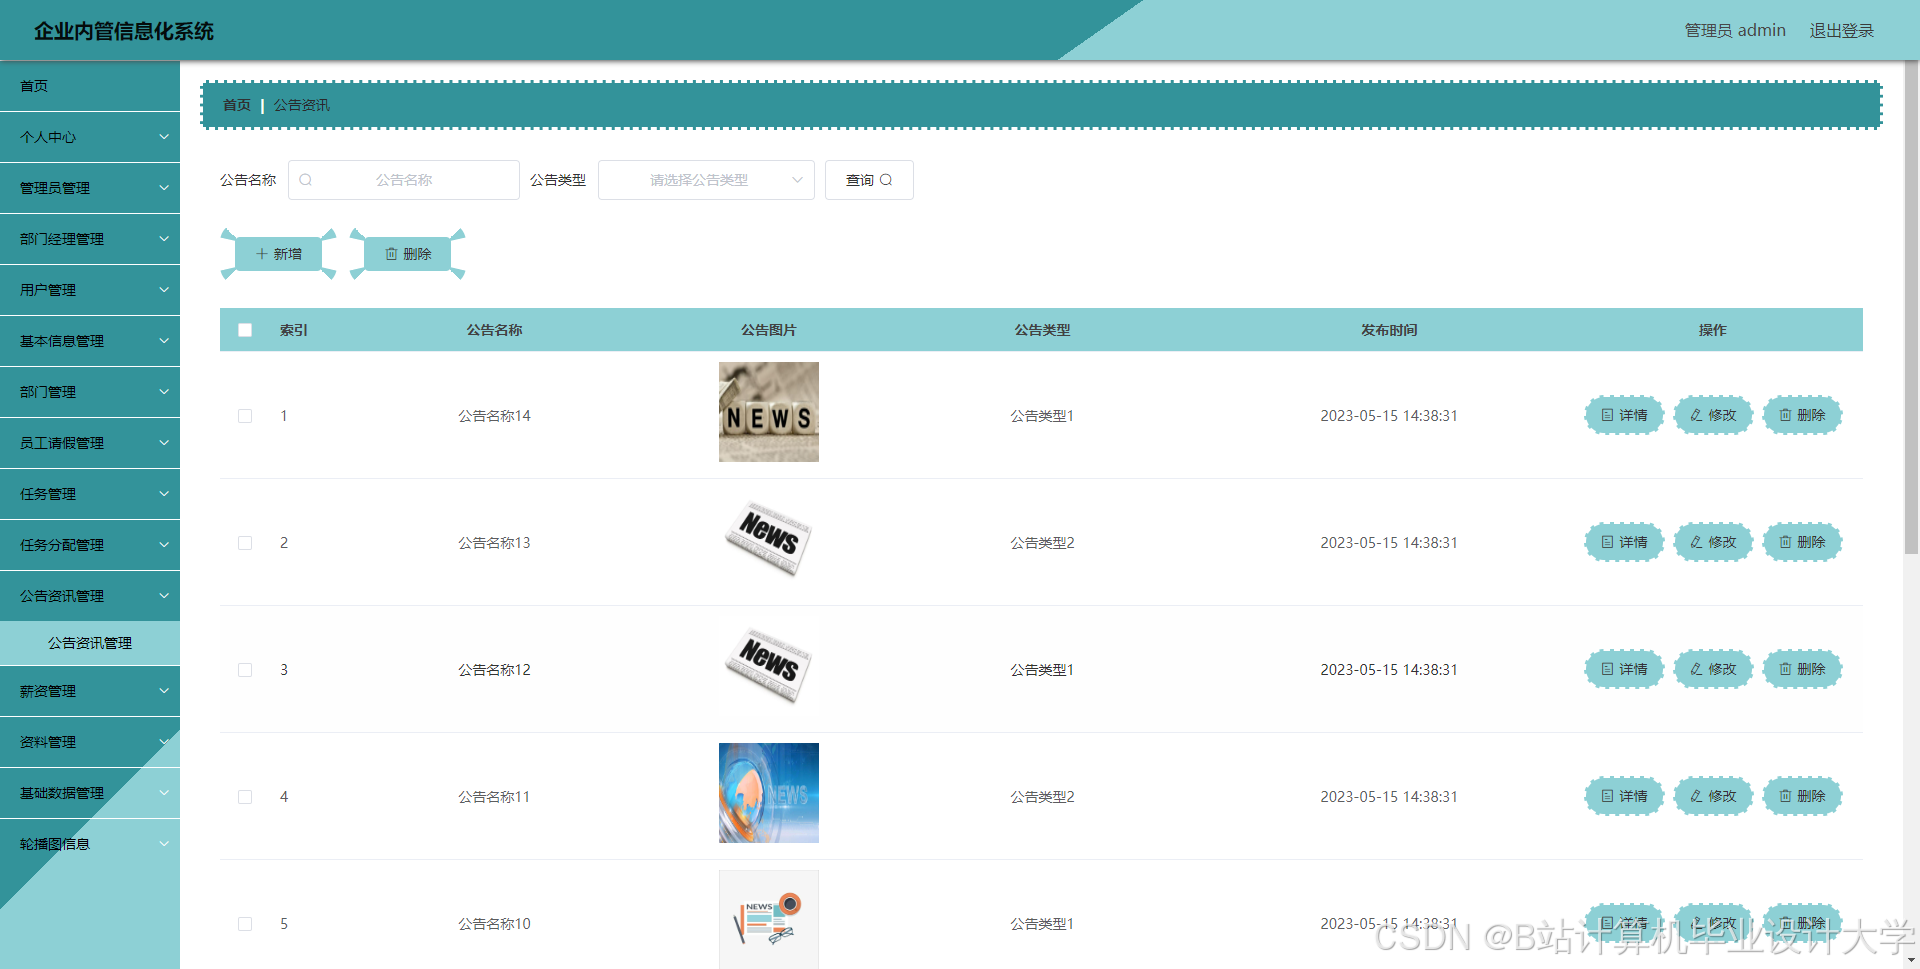Open 详情 for 公告名称13

point(1624,542)
